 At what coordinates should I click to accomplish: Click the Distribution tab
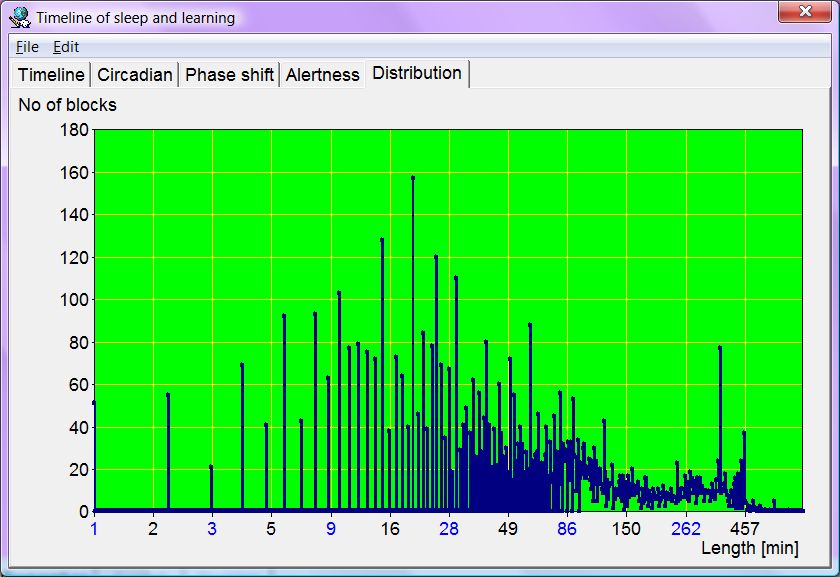point(417,73)
